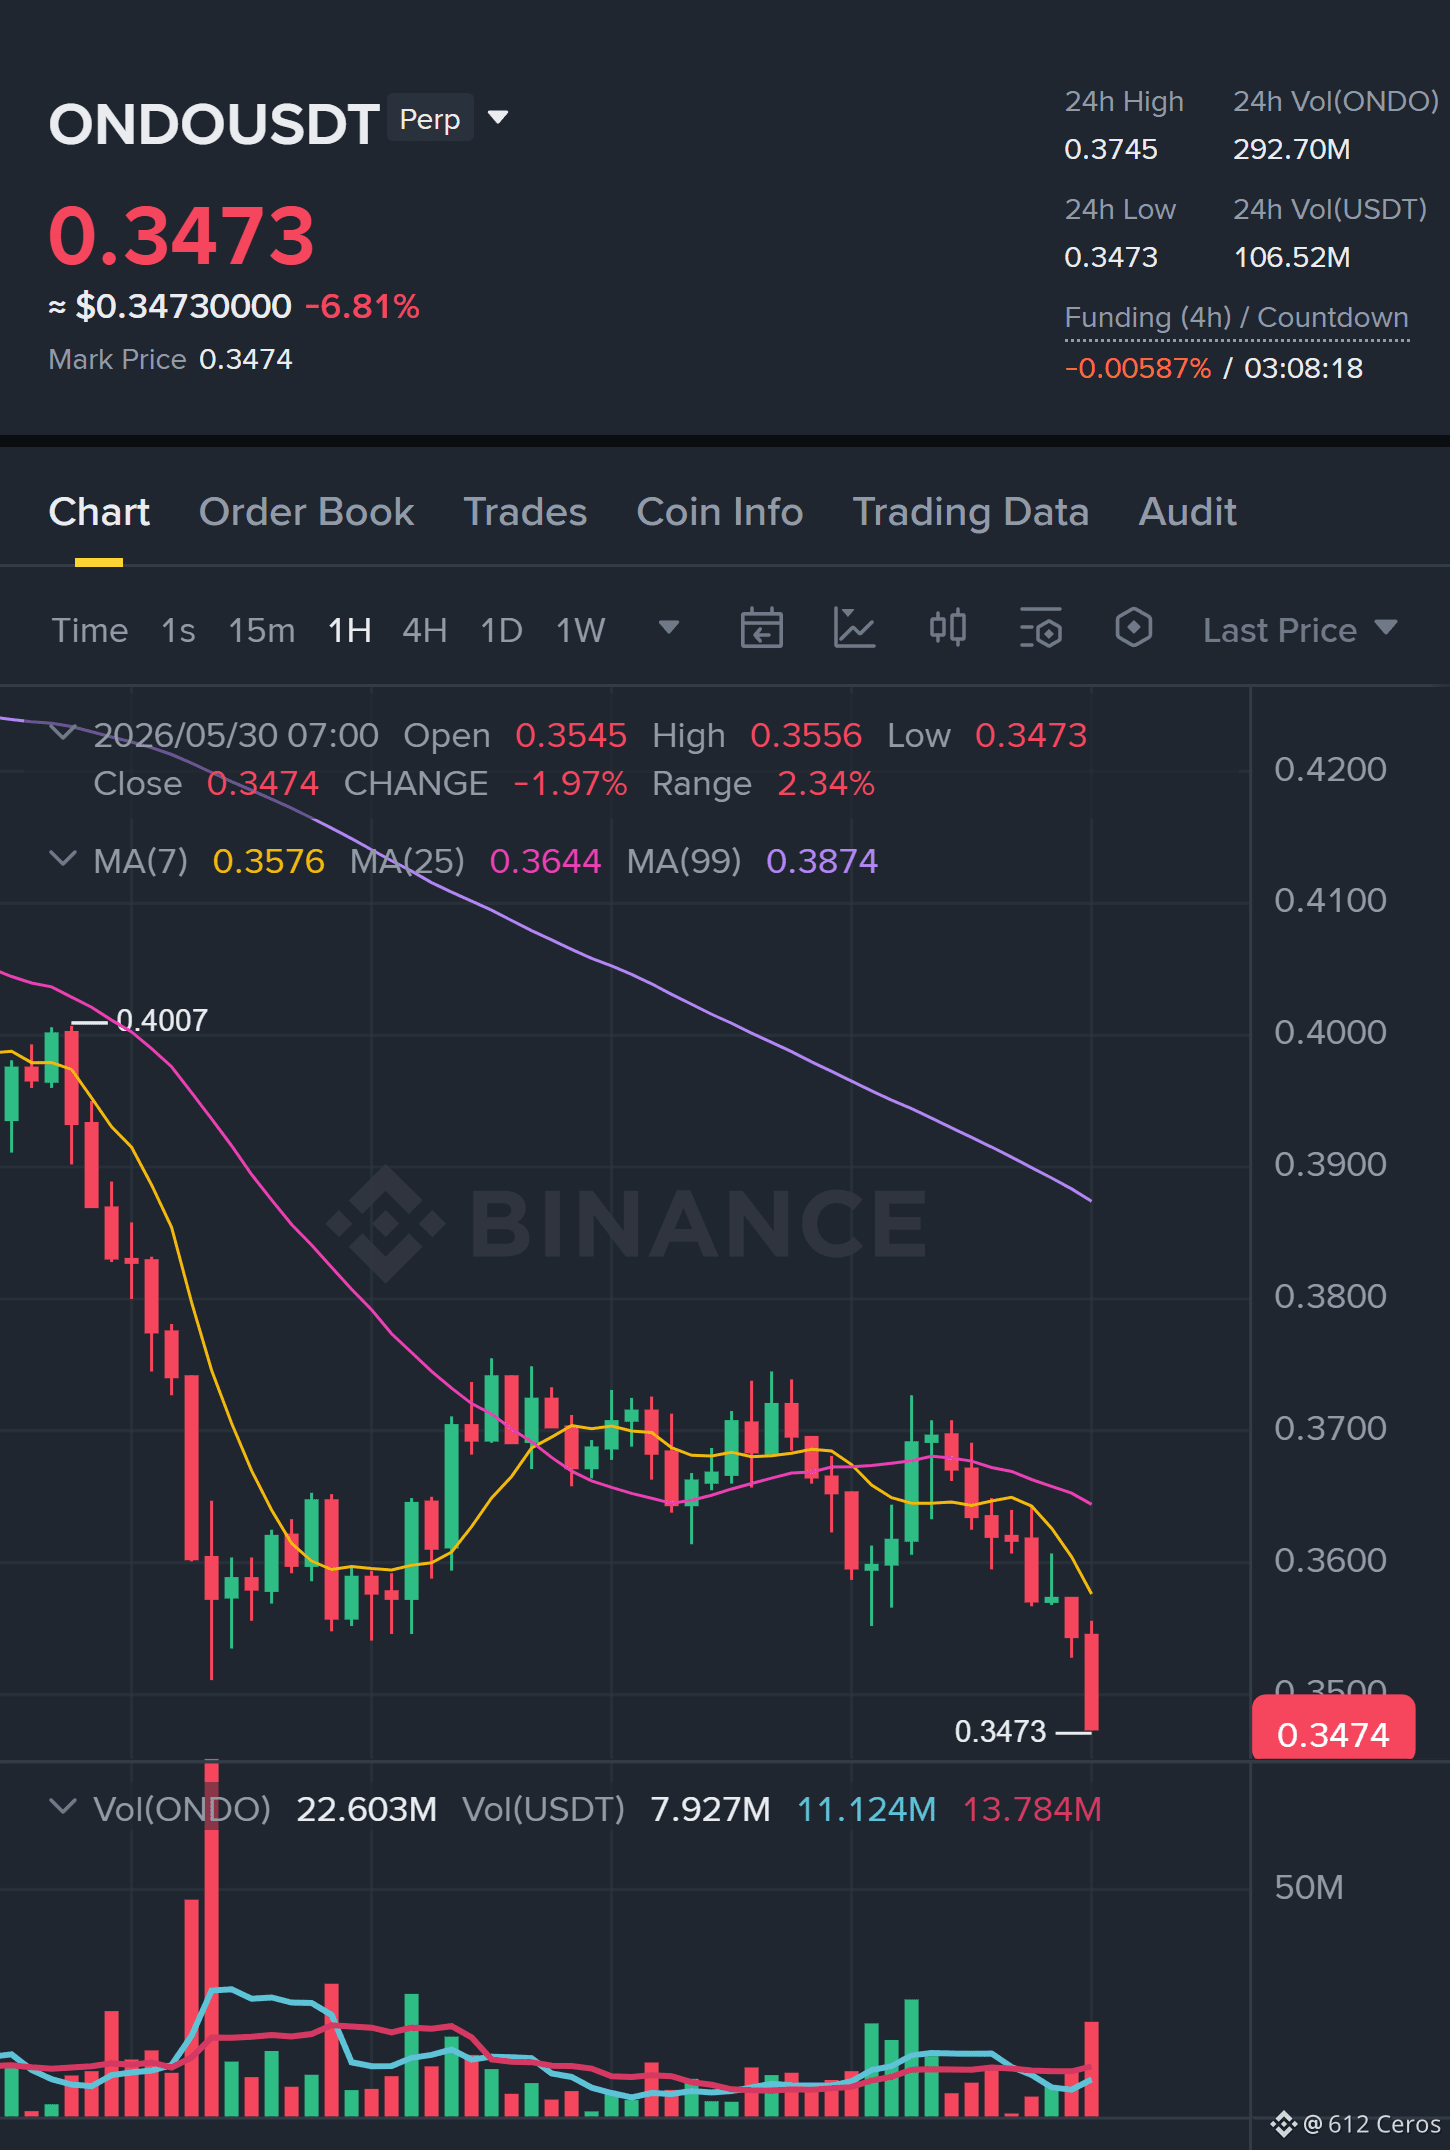The image size is (1450, 2150).
Task: Select the 4H timeframe
Action: [x=424, y=631]
